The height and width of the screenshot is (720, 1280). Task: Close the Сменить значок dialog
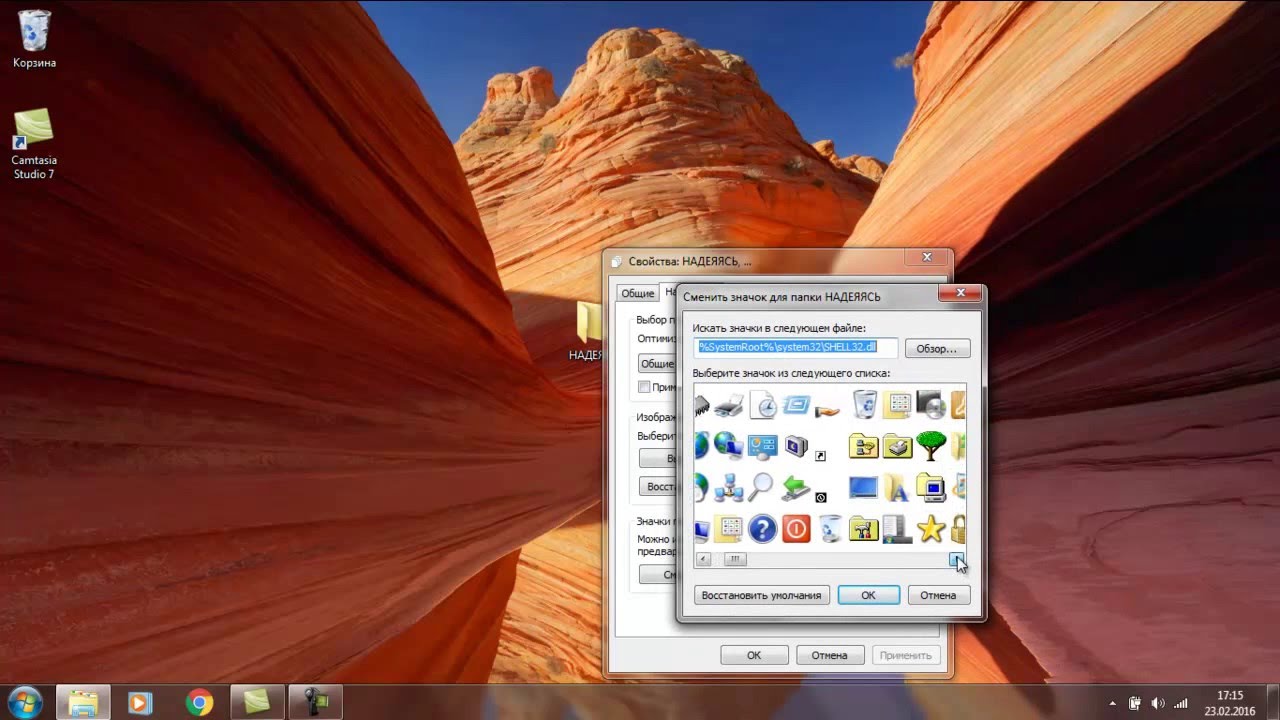coord(960,293)
